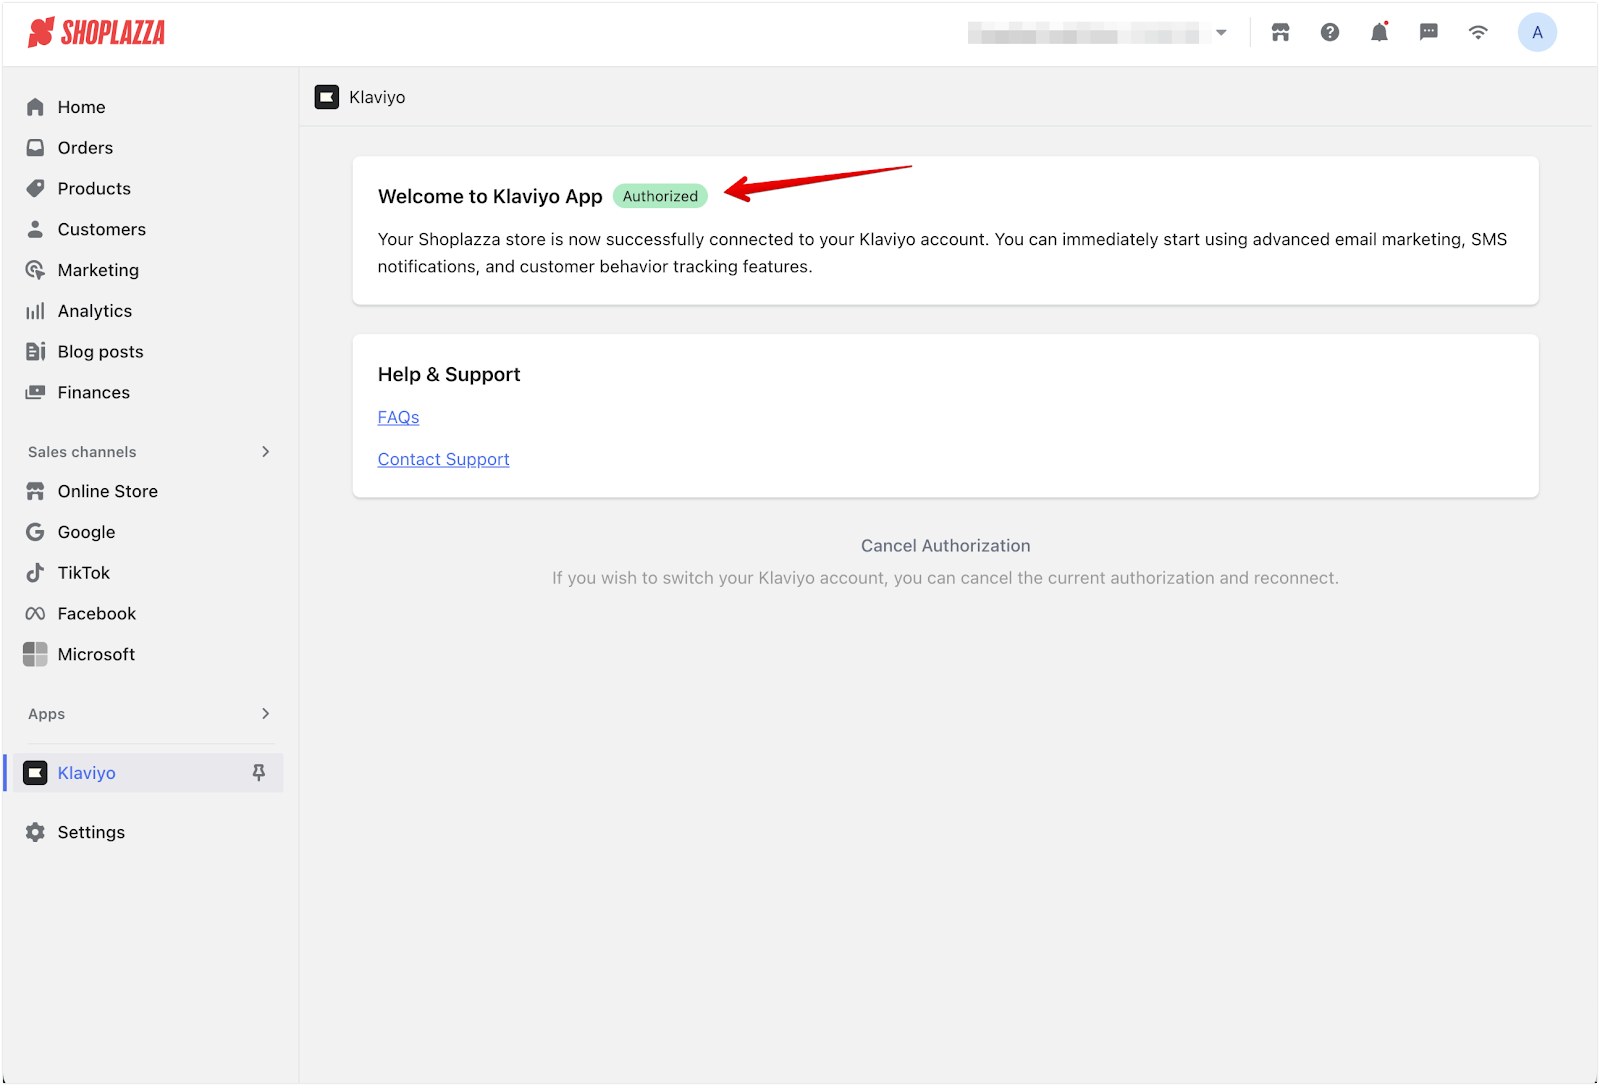Click the Google G icon

click(x=35, y=532)
